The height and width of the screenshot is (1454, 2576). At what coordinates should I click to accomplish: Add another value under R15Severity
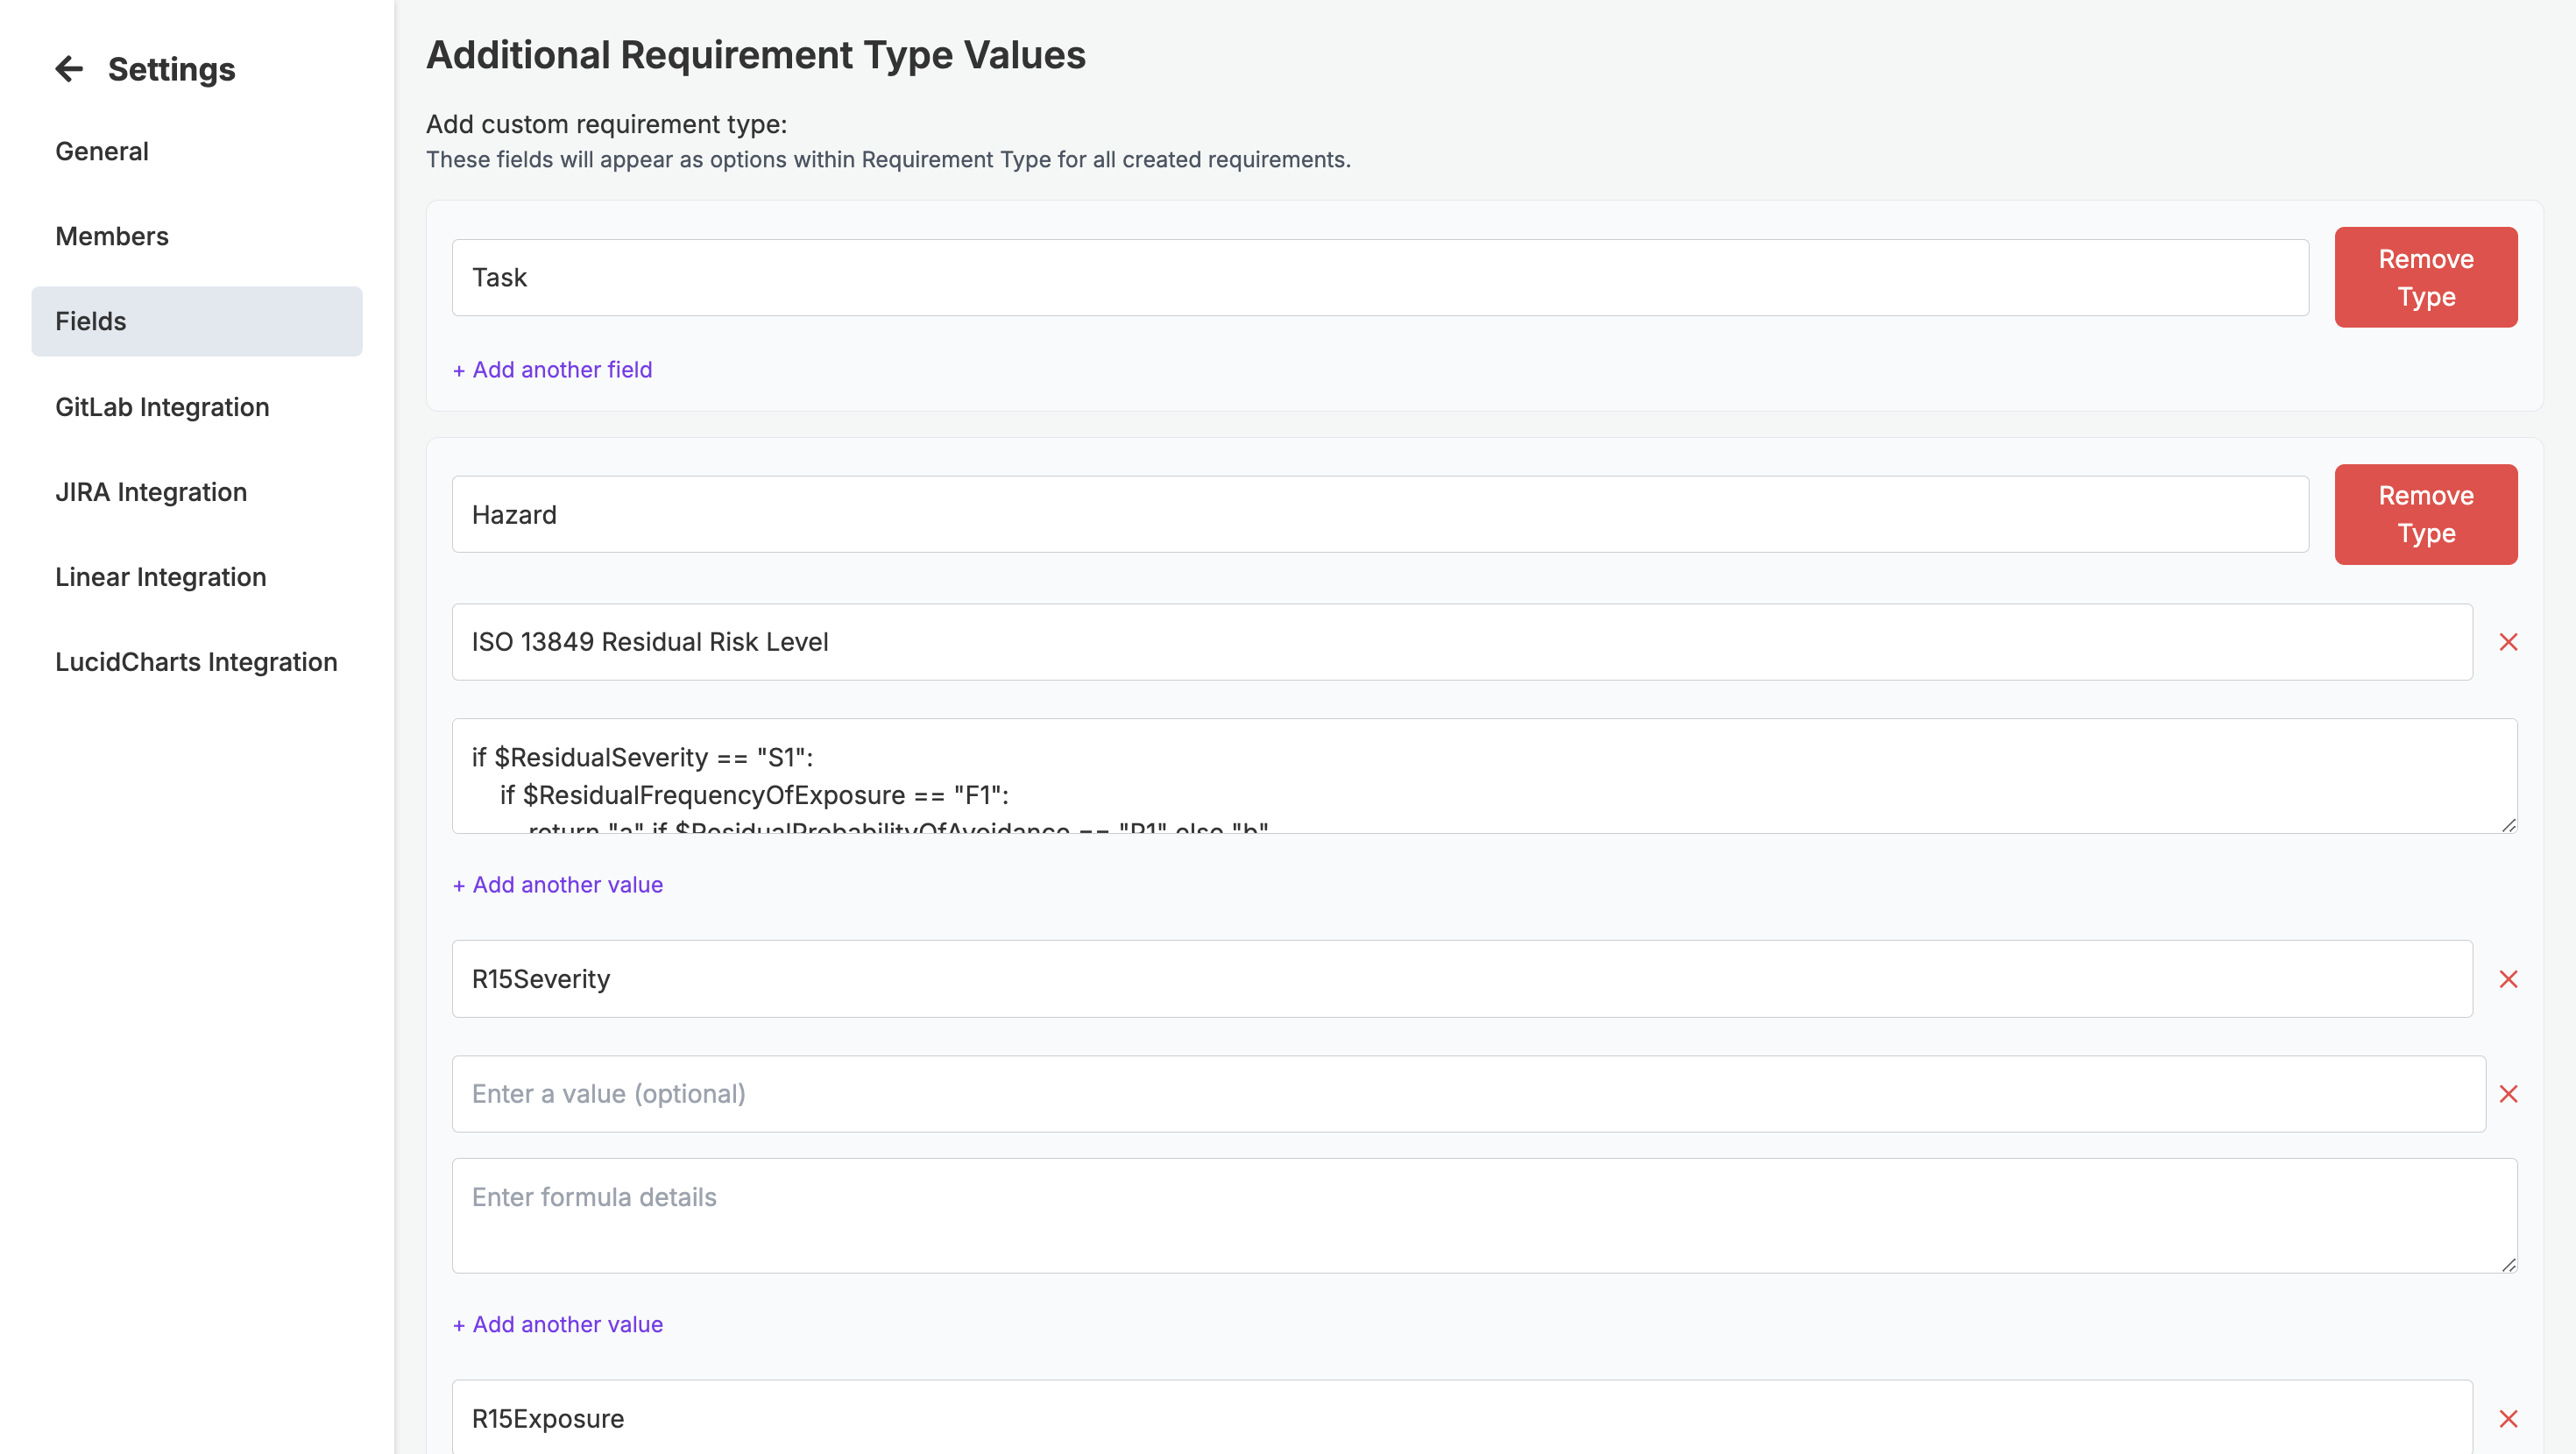coord(557,1325)
